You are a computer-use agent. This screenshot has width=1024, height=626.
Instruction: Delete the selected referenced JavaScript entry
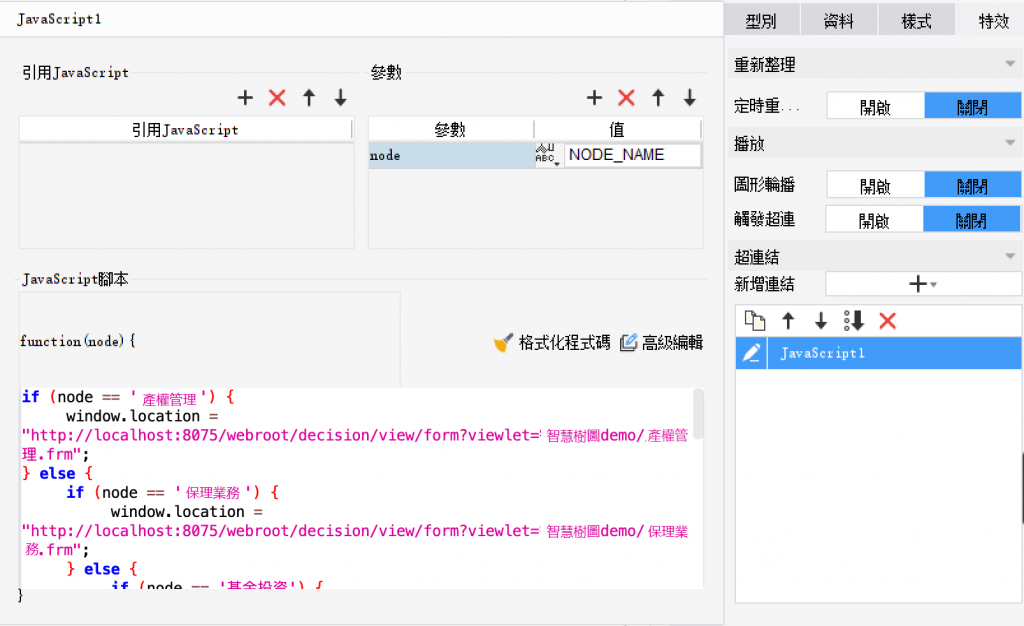pyautogui.click(x=277, y=98)
